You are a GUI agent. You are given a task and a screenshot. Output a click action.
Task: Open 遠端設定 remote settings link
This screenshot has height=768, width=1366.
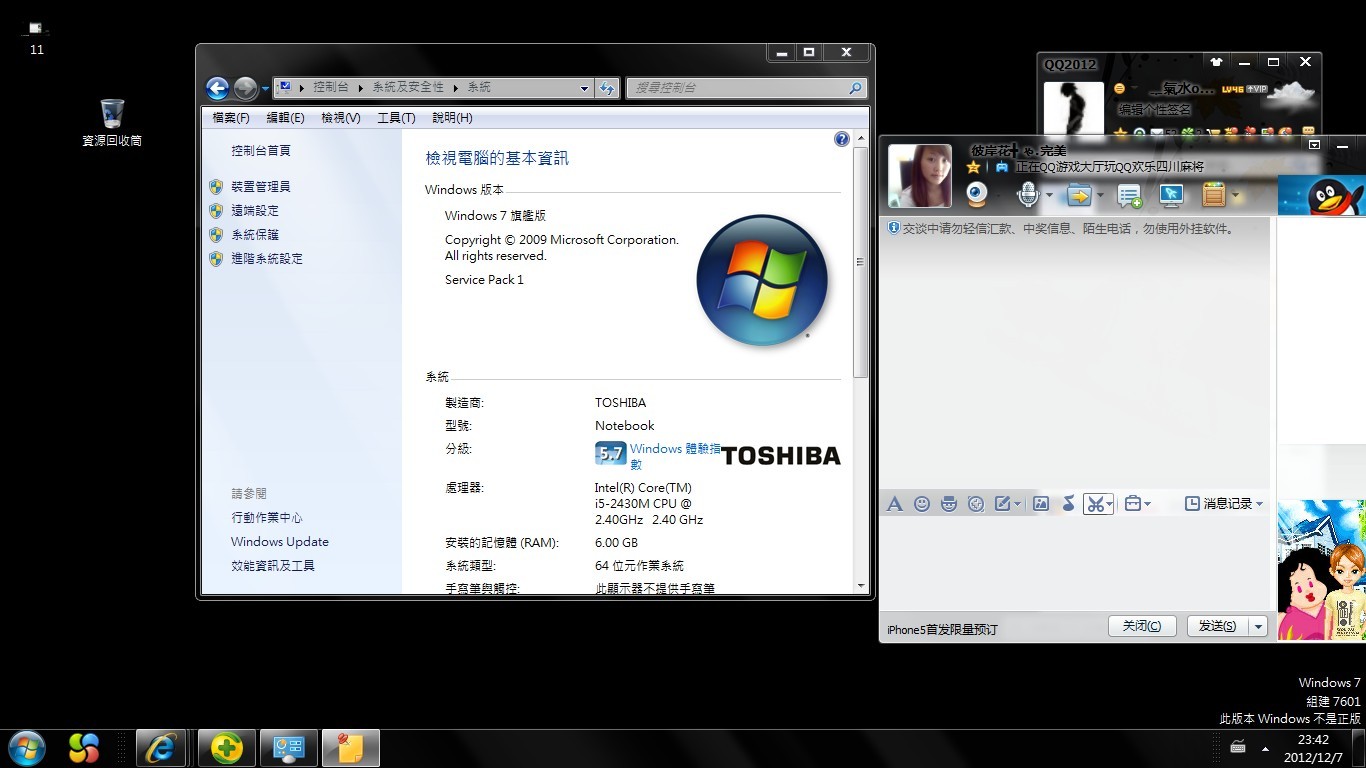(x=255, y=210)
